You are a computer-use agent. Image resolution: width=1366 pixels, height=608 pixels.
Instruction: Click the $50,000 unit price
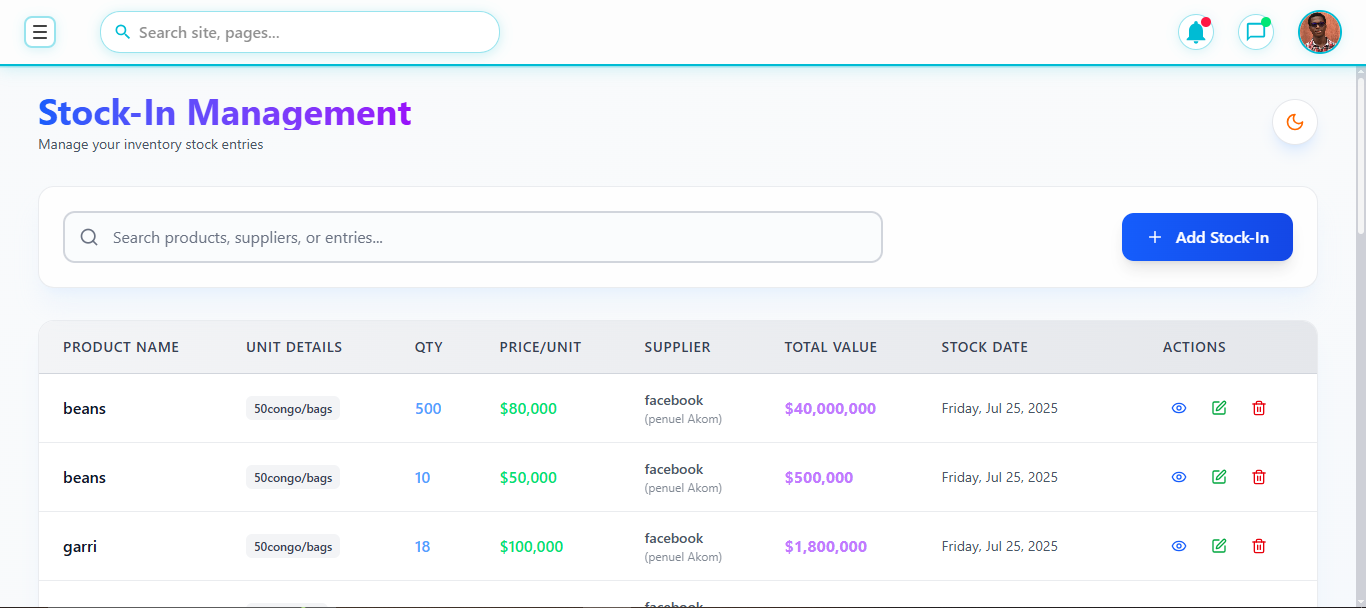pos(528,477)
